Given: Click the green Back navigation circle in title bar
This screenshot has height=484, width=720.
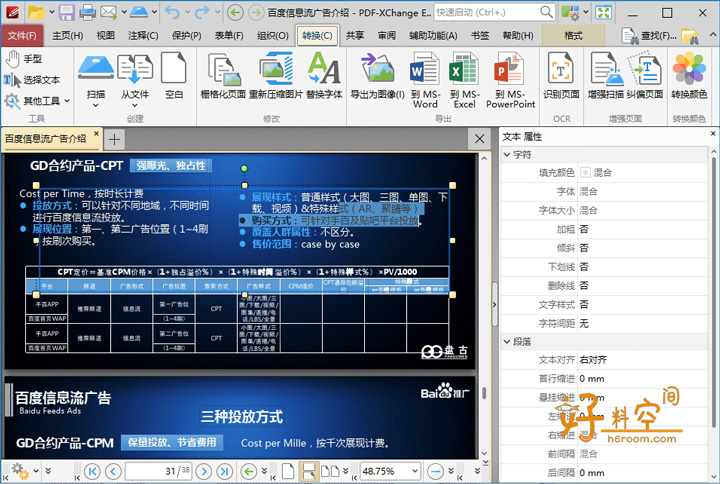Looking at the screenshot, I should [x=236, y=12].
